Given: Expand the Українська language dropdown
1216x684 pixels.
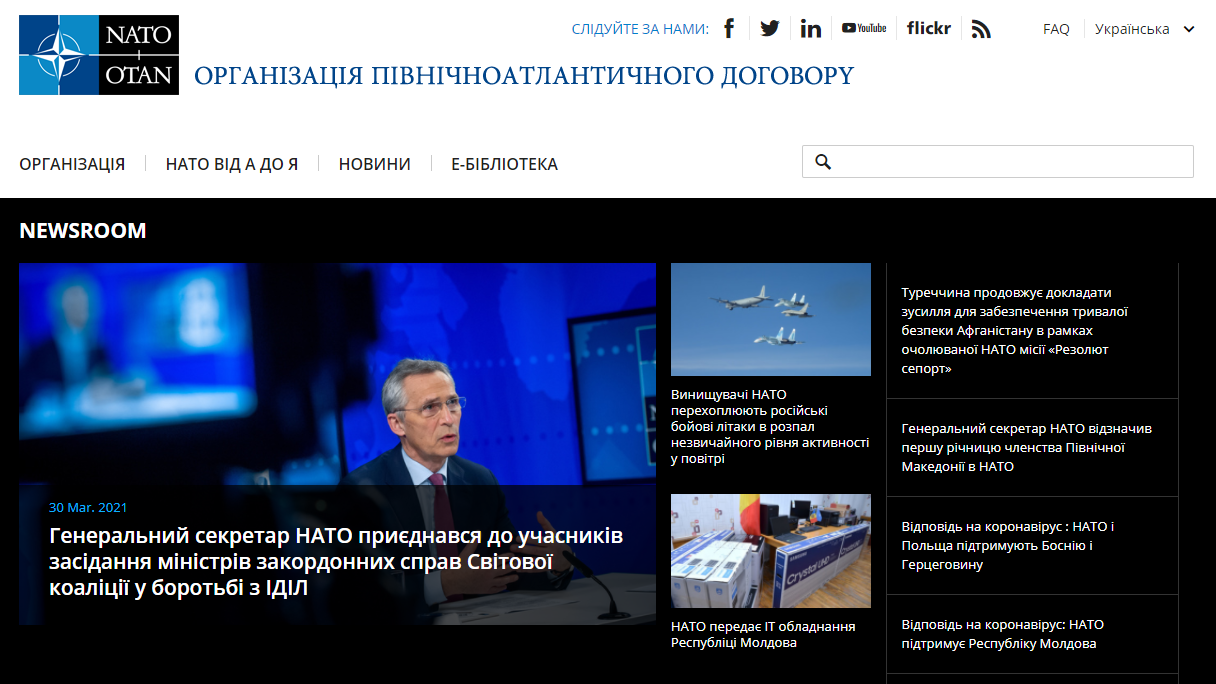Looking at the screenshot, I should coord(1144,29).
